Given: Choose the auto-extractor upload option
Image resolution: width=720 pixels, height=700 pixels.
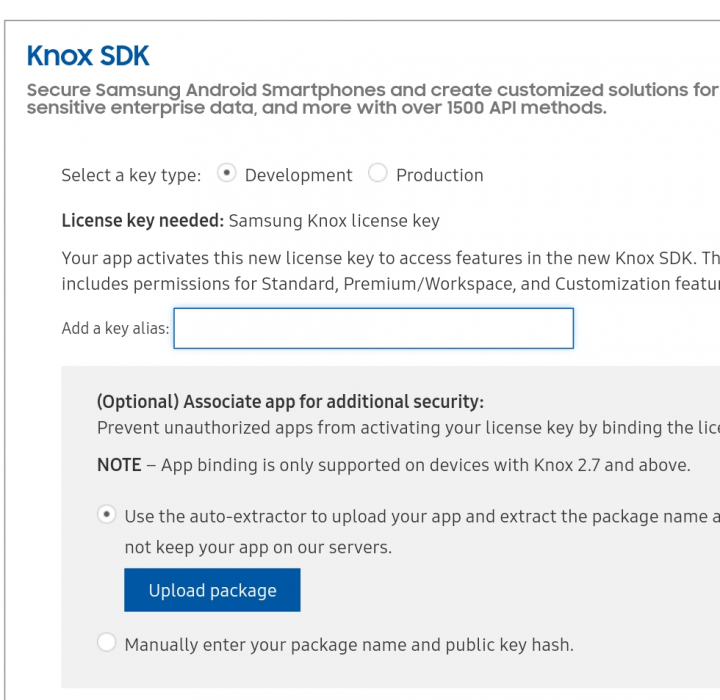Looking at the screenshot, I should point(107,514).
